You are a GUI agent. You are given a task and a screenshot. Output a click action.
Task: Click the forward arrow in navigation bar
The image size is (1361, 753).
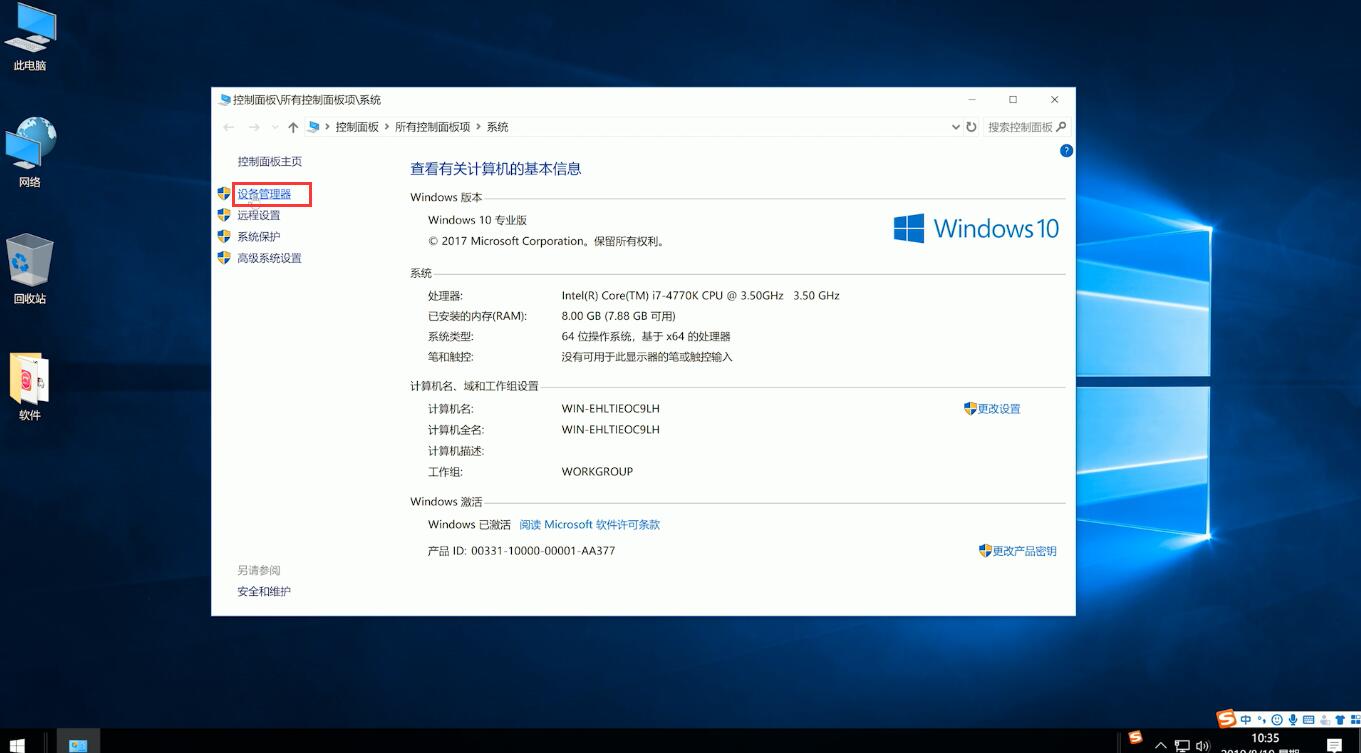[x=254, y=127]
